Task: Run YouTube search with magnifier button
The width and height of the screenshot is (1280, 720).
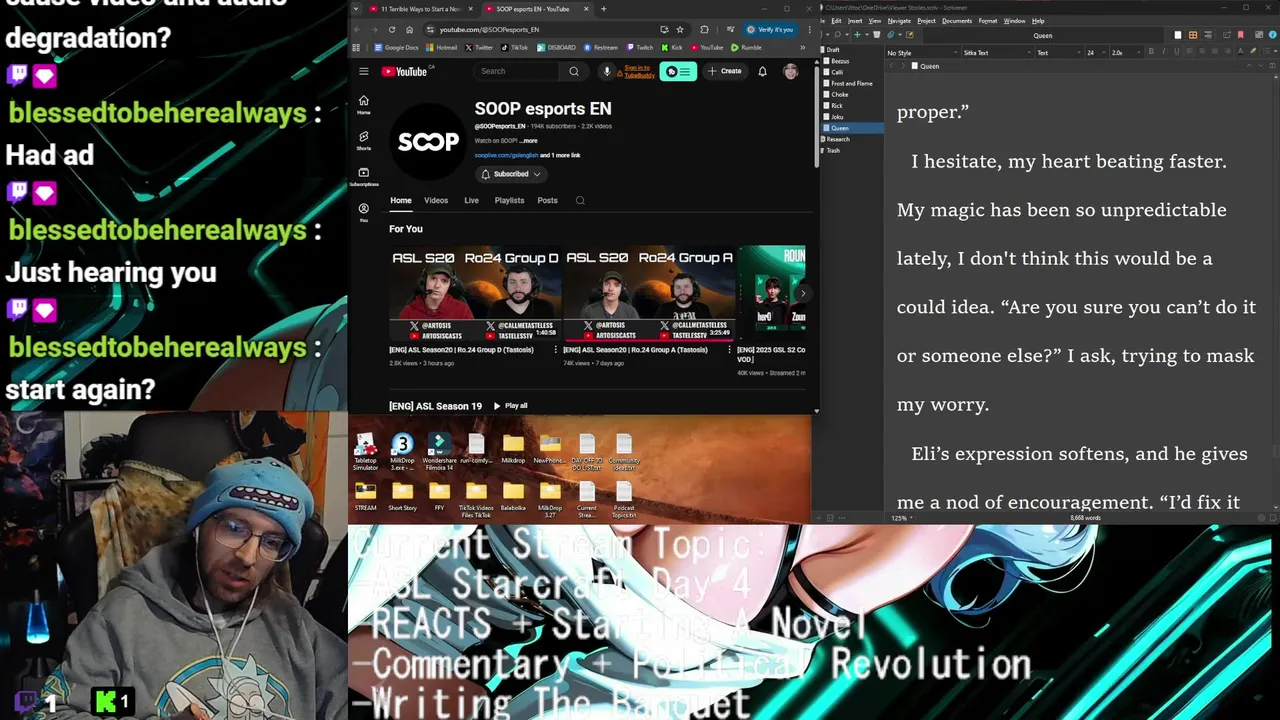Action: (574, 71)
